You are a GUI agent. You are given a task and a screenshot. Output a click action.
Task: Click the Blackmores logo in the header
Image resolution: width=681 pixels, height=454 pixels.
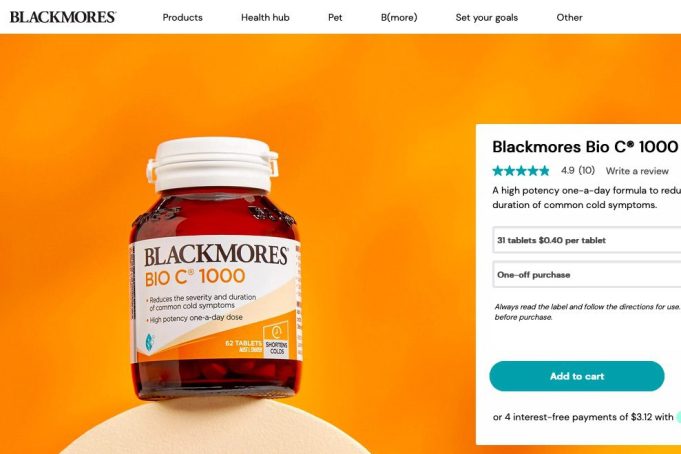pos(63,17)
